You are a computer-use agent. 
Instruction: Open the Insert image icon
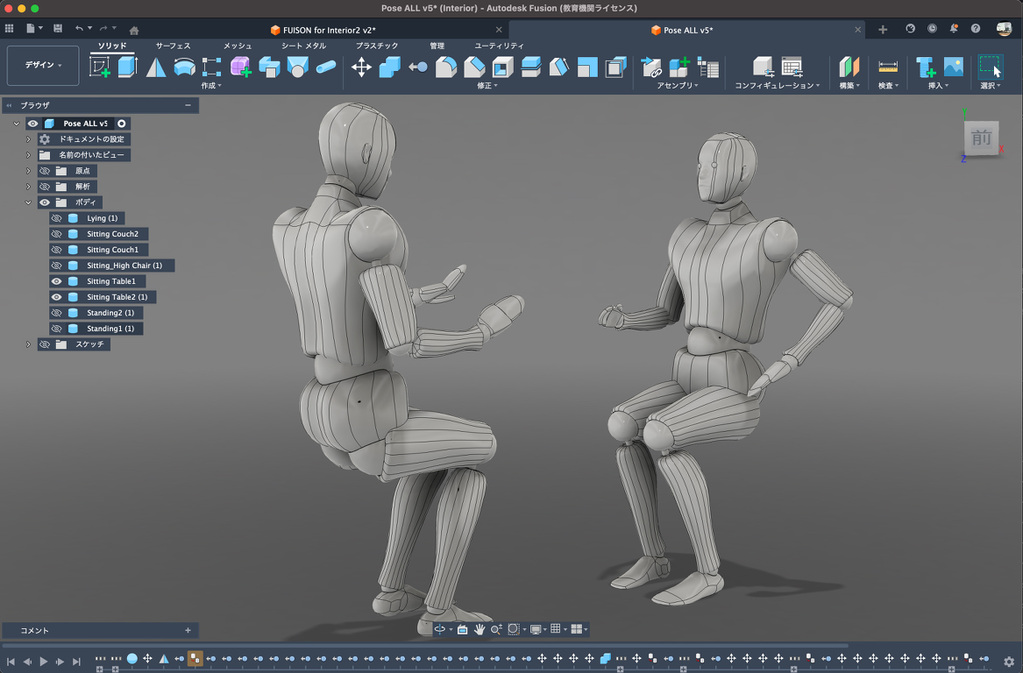tap(953, 67)
